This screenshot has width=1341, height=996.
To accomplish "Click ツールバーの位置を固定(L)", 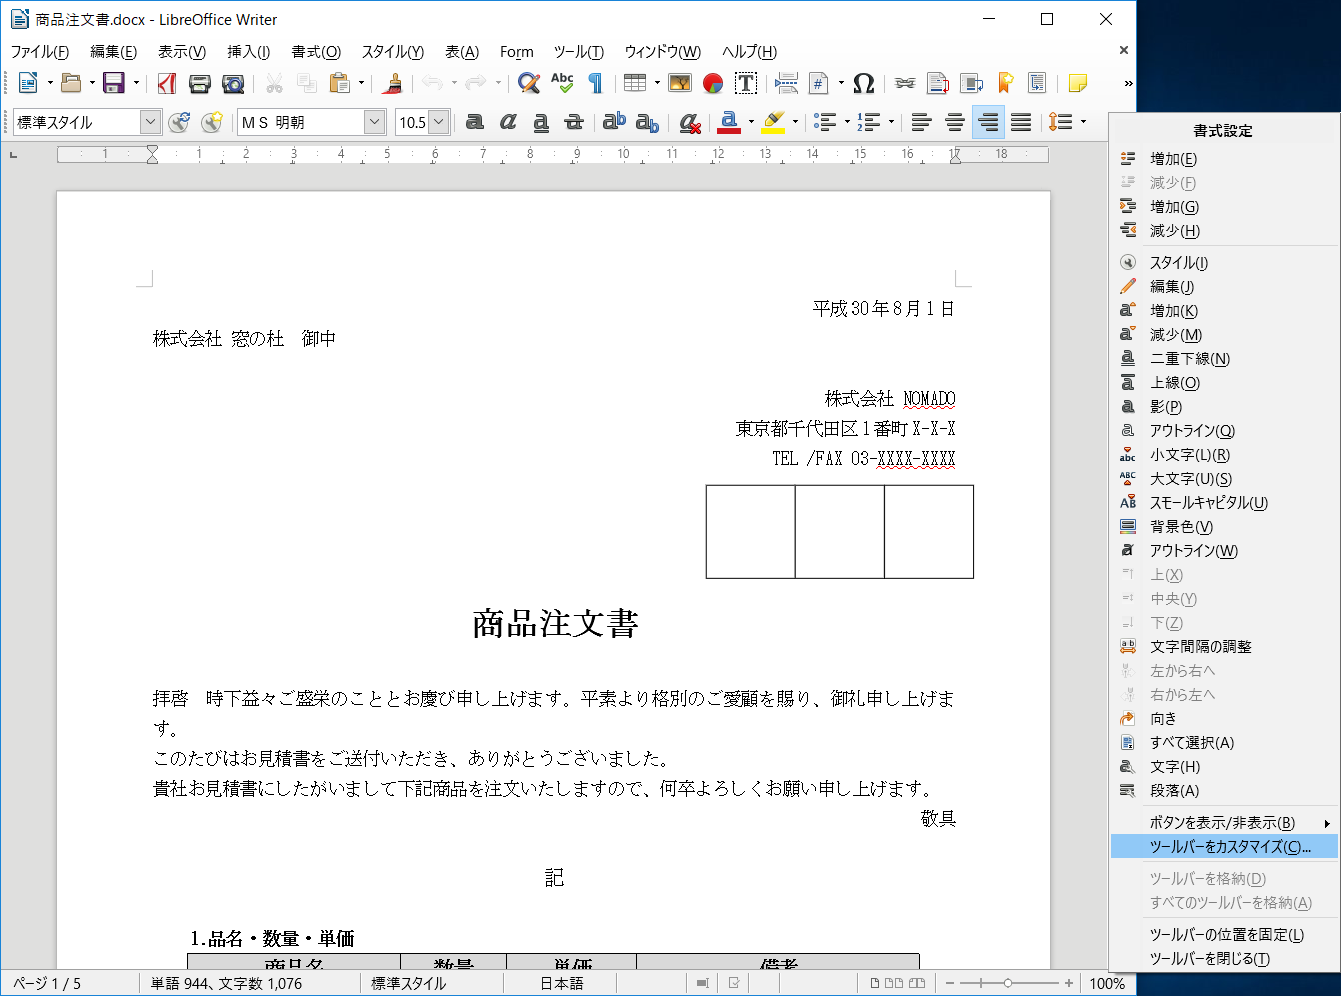I will 1224,934.
